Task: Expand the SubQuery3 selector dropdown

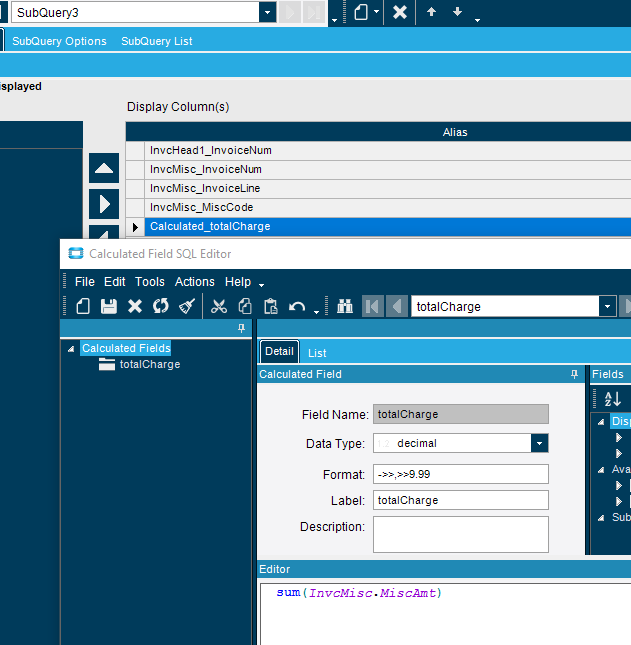Action: 266,12
